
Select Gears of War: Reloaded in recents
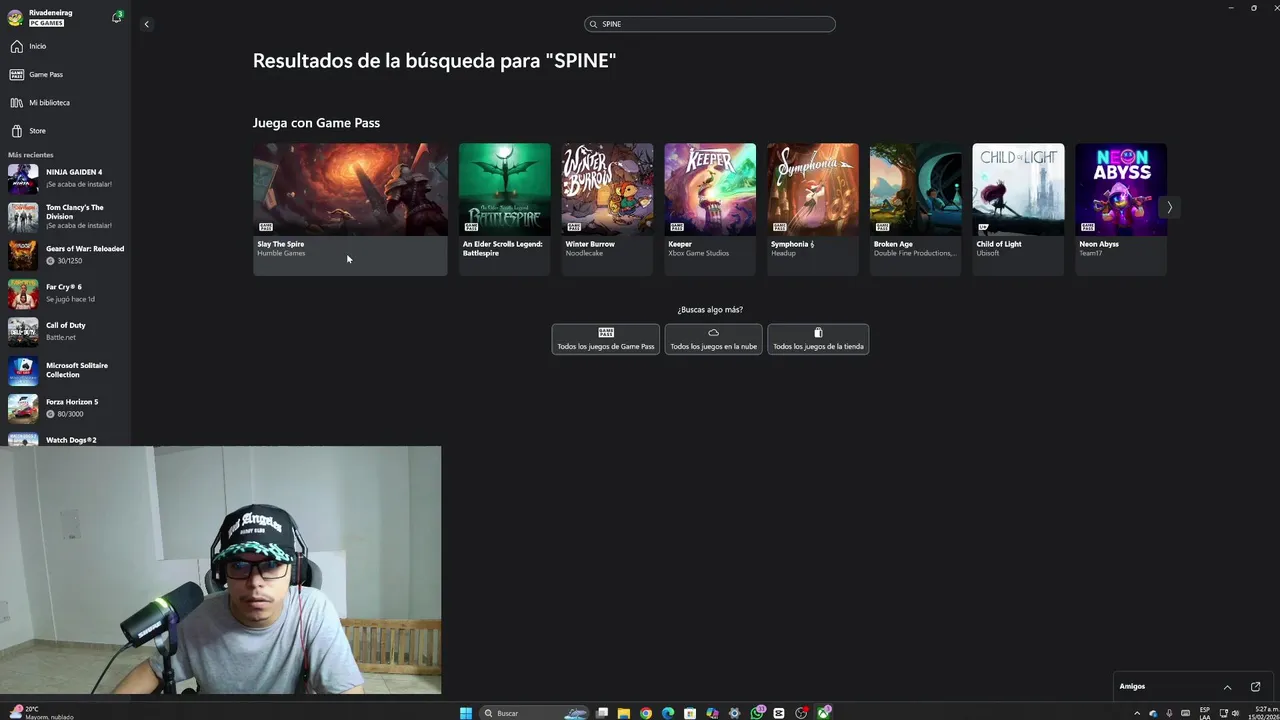pos(65,255)
